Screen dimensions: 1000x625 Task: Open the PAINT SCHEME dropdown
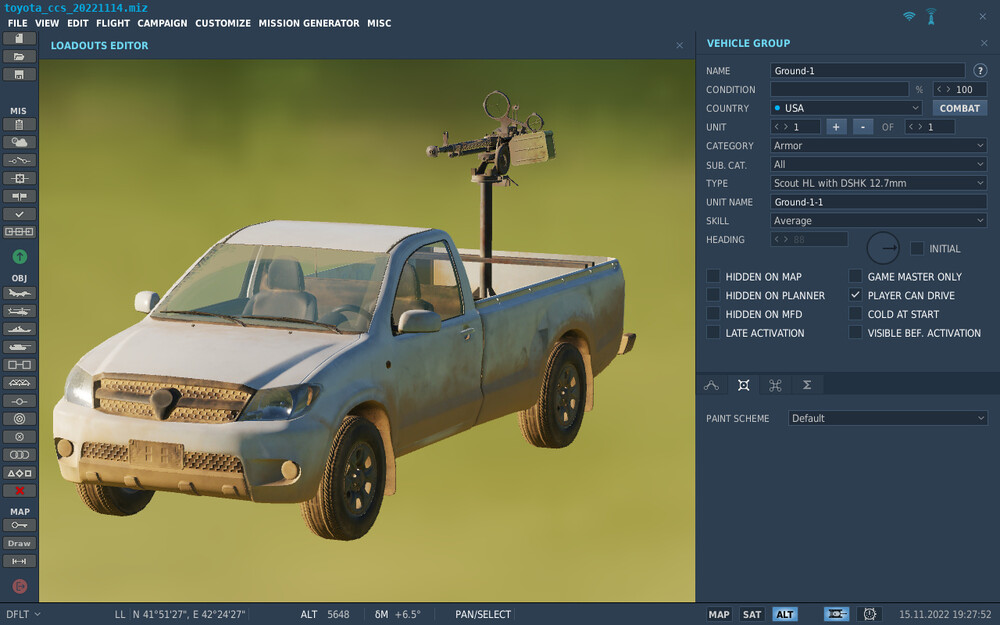click(x=887, y=418)
